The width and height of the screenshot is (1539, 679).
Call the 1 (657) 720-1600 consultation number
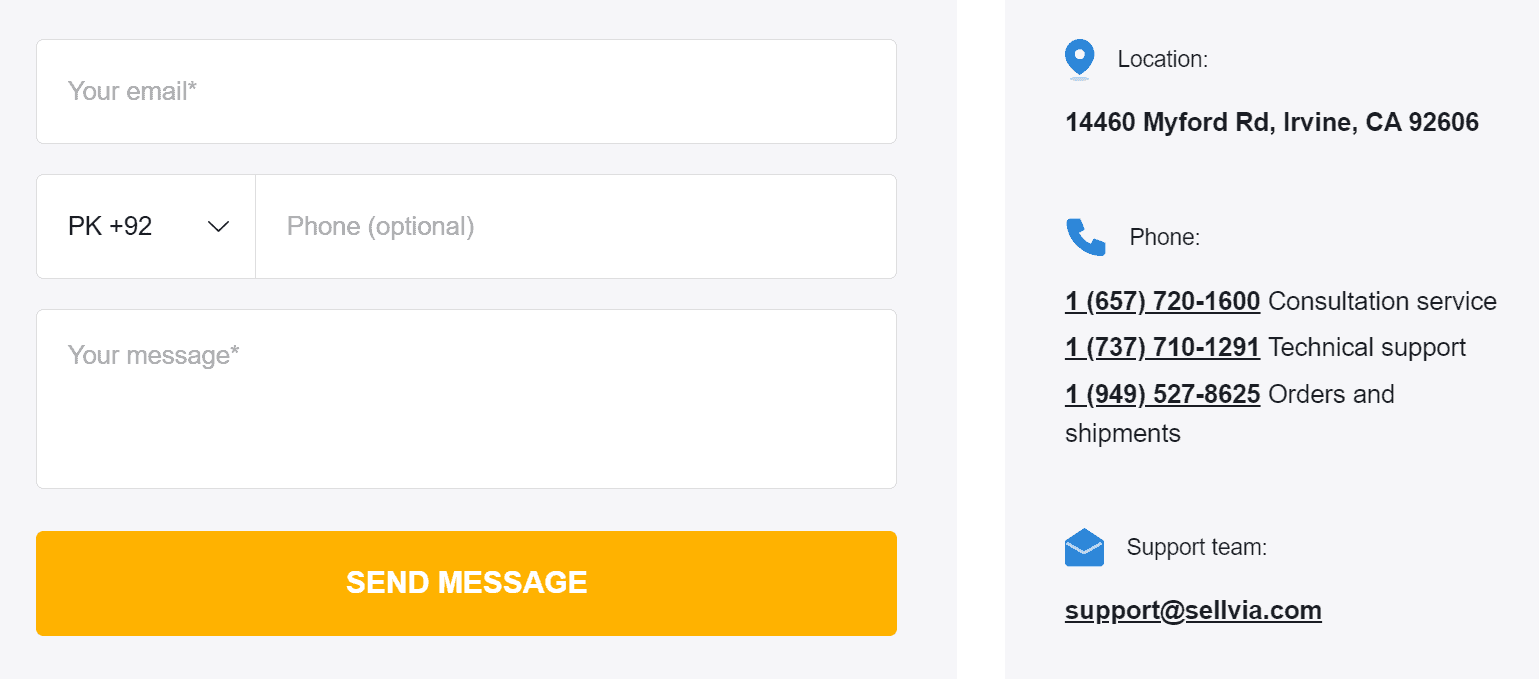coord(1162,301)
